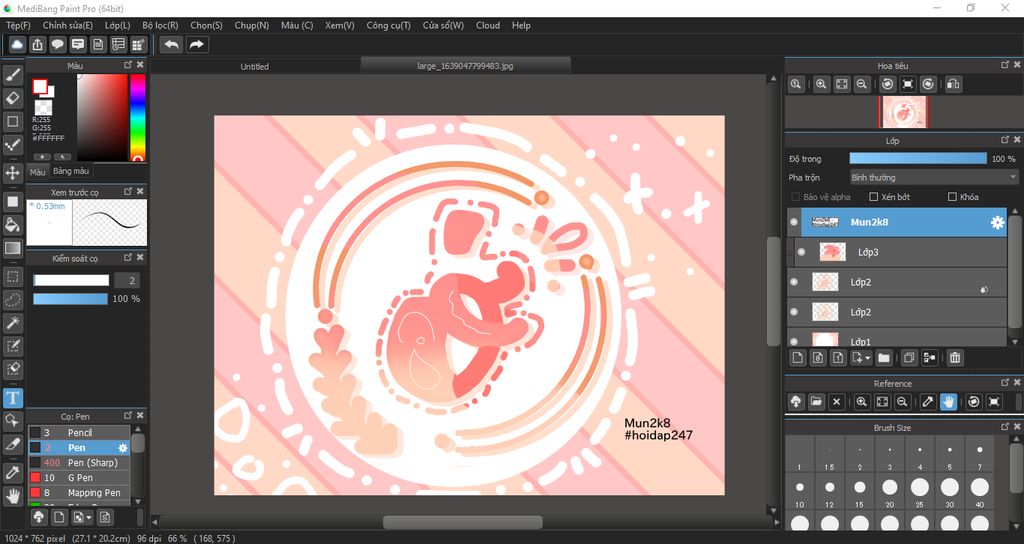Click the foreground color swatch

[x=40, y=86]
